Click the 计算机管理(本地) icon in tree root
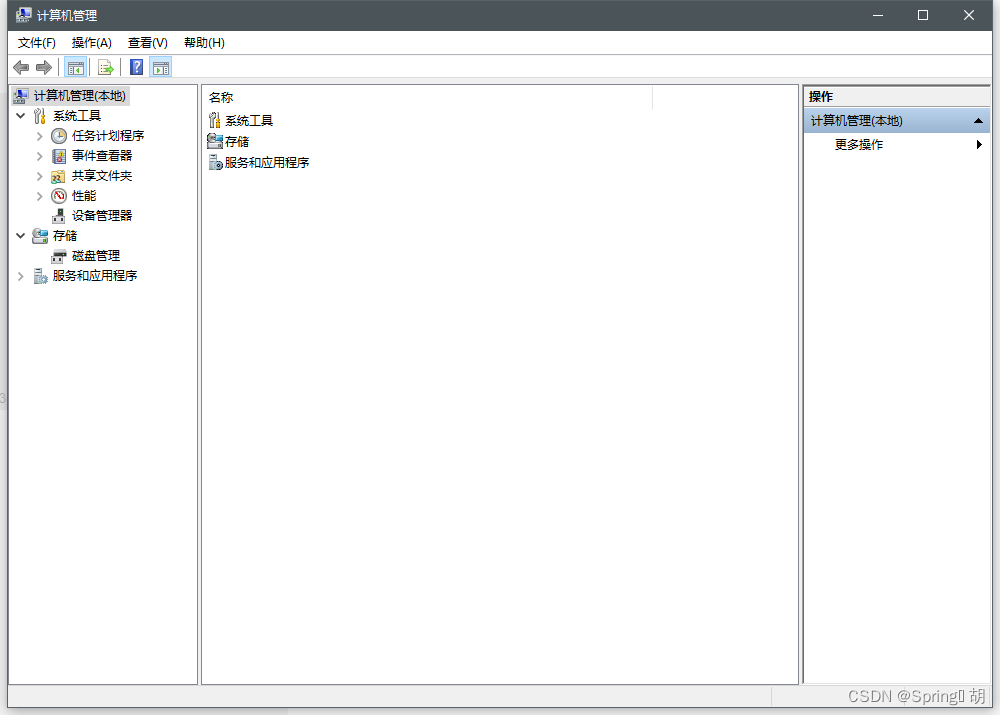This screenshot has width=1000, height=715. tap(21, 96)
